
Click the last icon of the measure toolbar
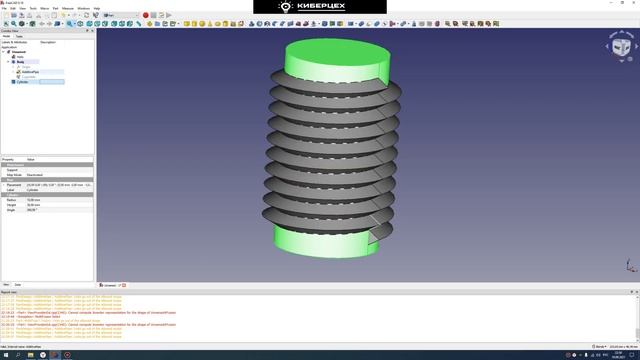496,24
